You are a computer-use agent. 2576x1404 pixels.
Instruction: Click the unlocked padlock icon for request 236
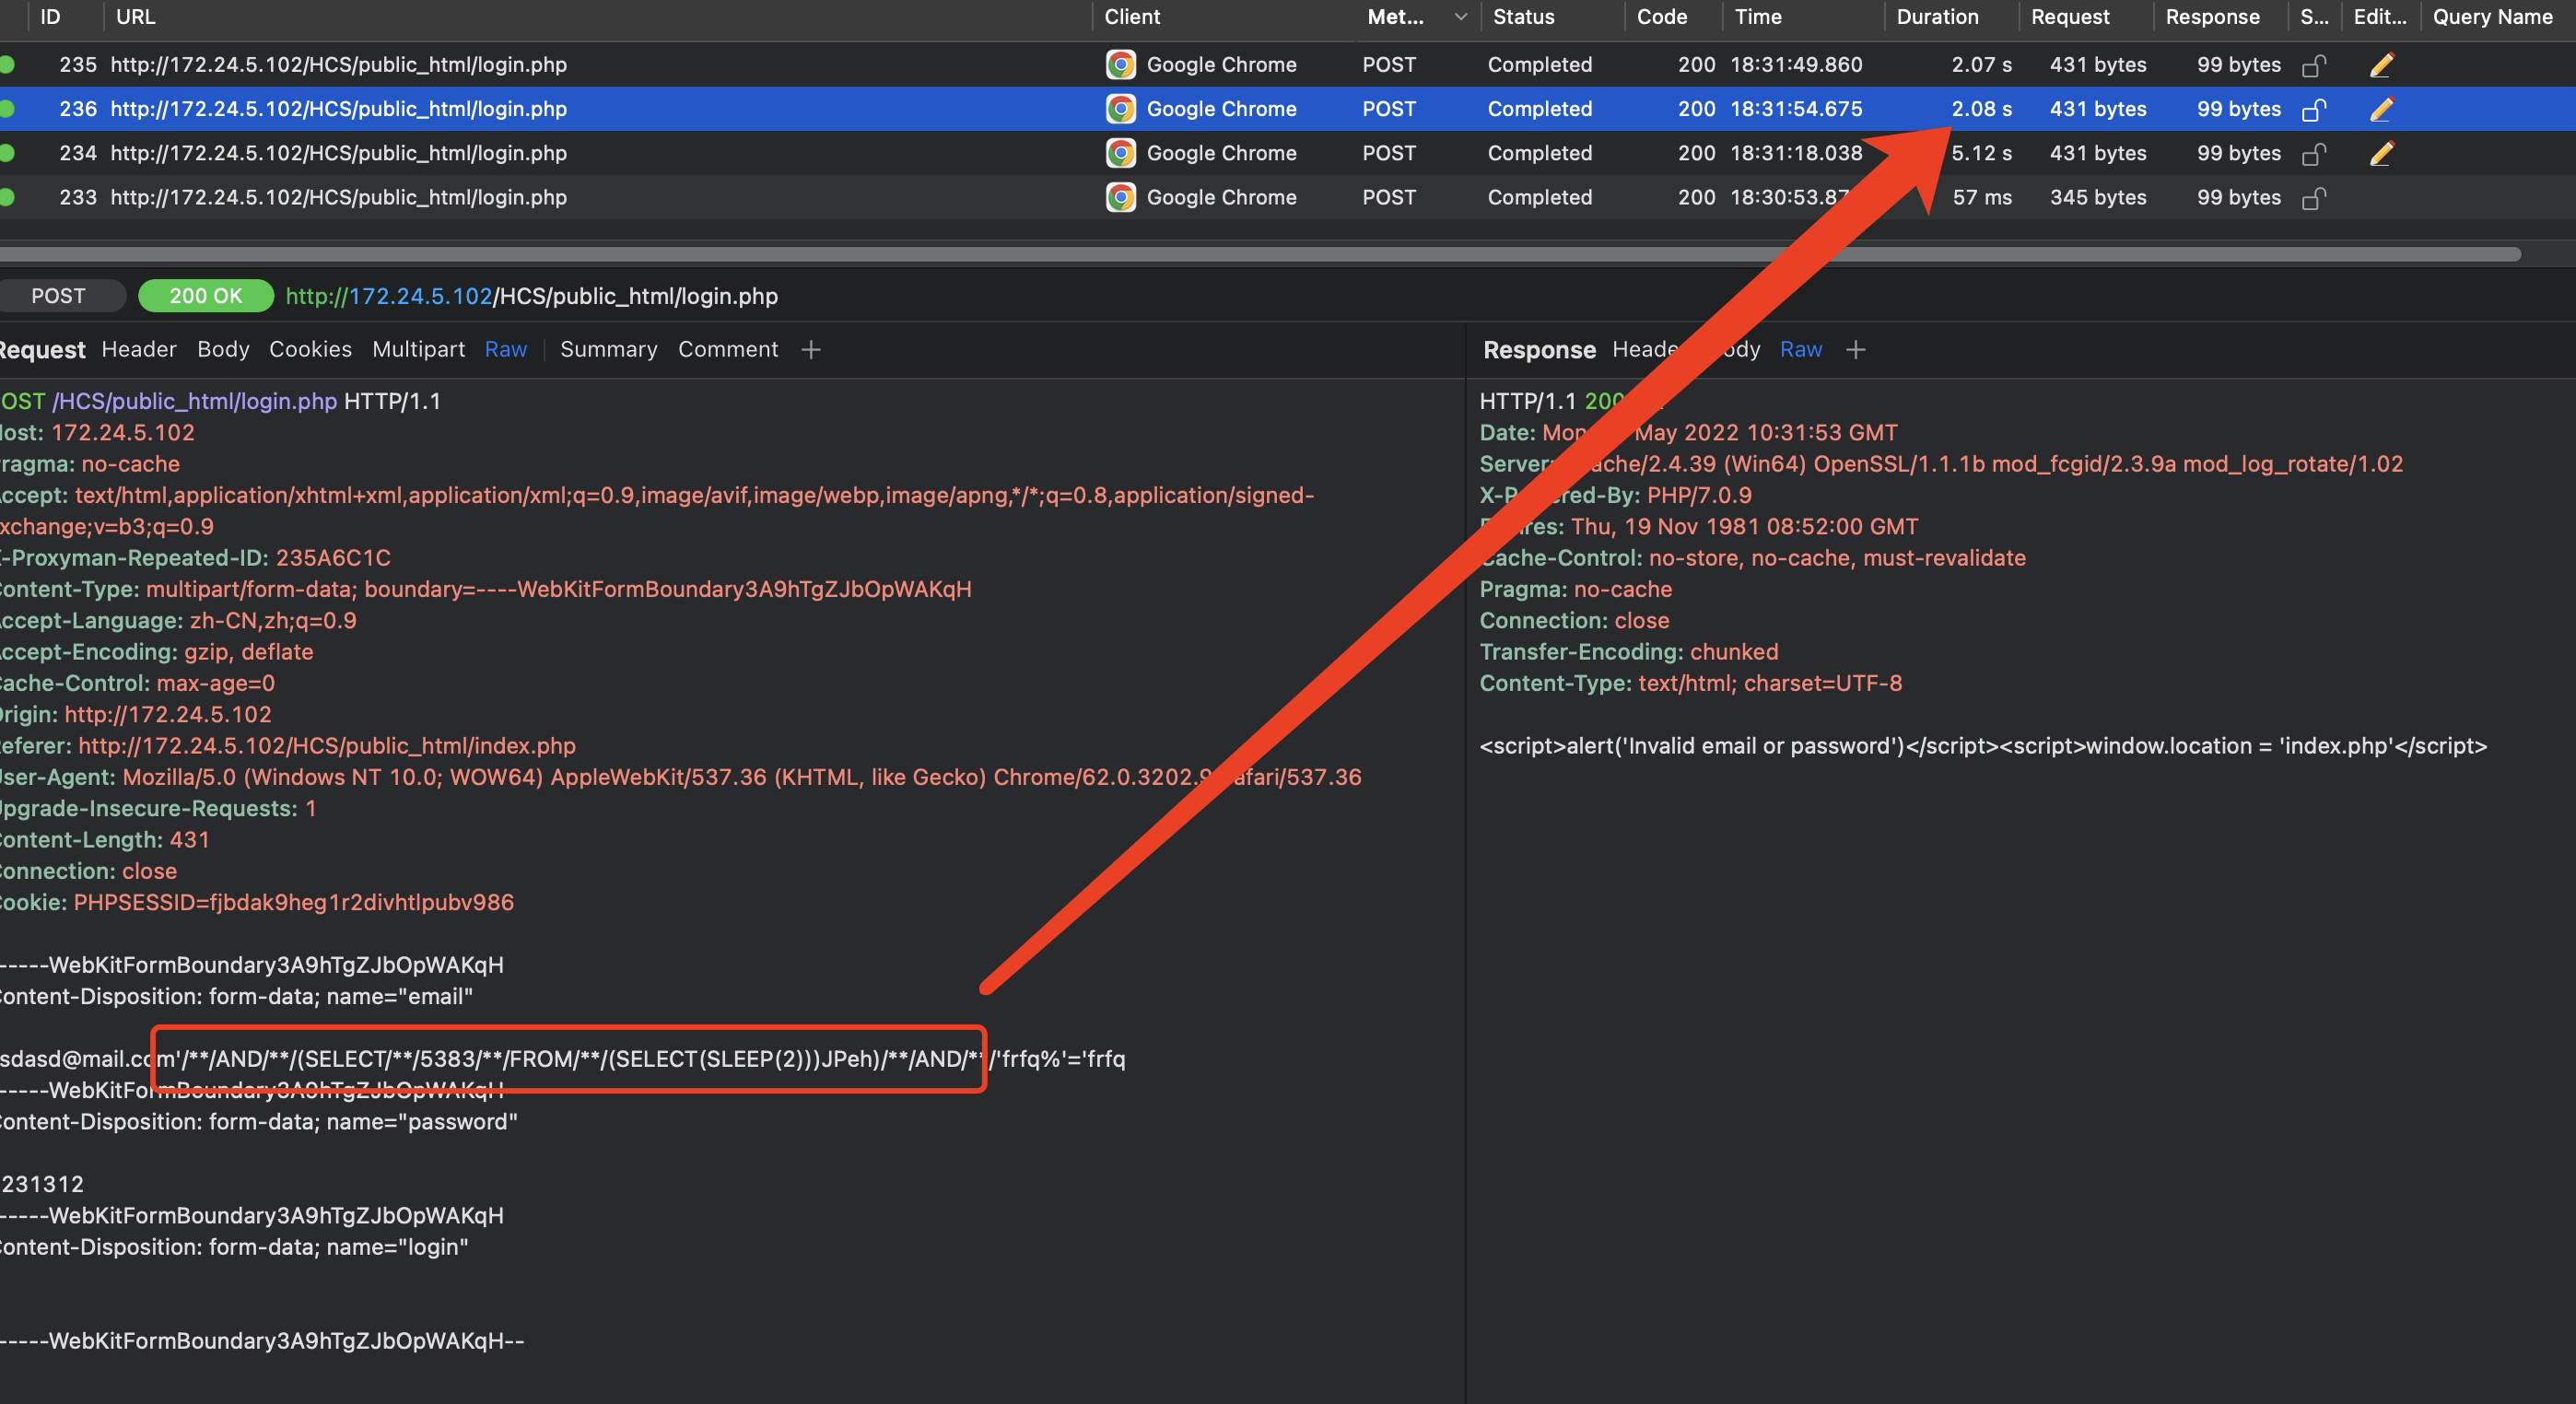click(2313, 109)
